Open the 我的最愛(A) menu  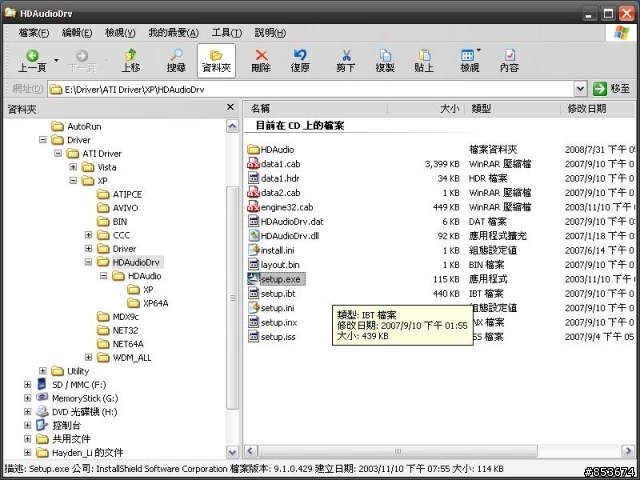173,33
